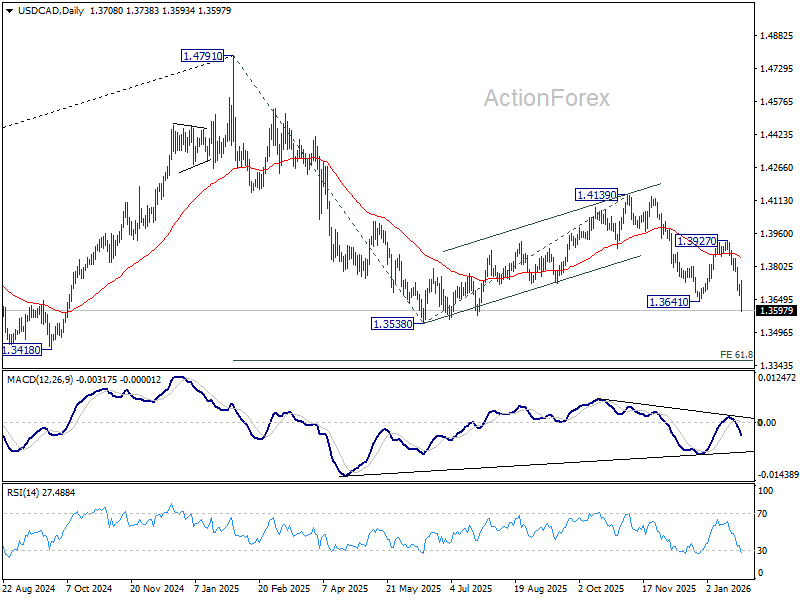Click the MACD 0.00 zero level value
Screen dimensions: 800x600
767,422
